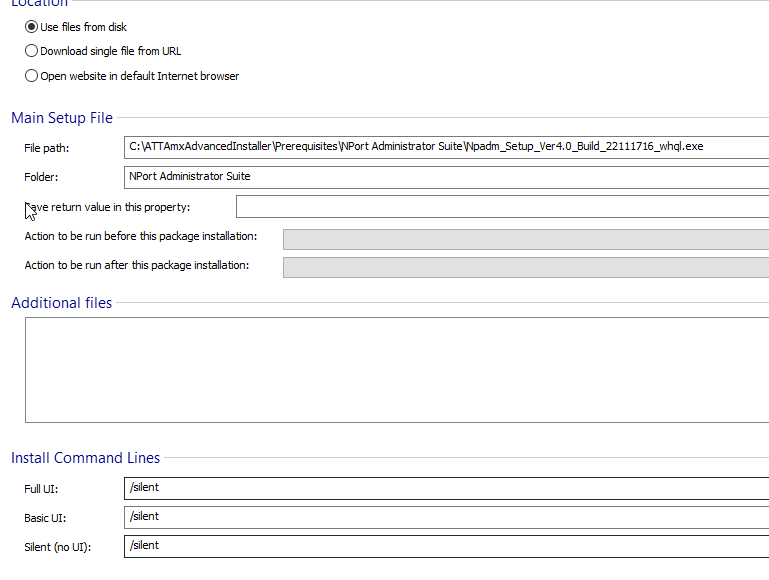This screenshot has height=580, width=769.
Task: Focus the Folder input box
Action: (x=446, y=177)
